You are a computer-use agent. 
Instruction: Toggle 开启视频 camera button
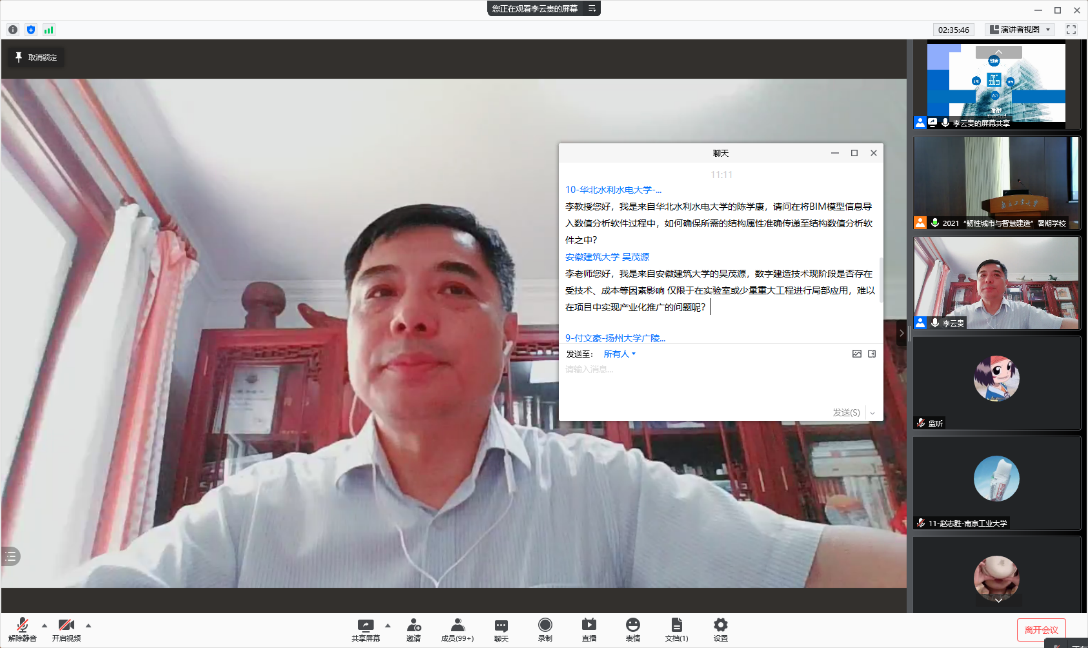pyautogui.click(x=66, y=627)
